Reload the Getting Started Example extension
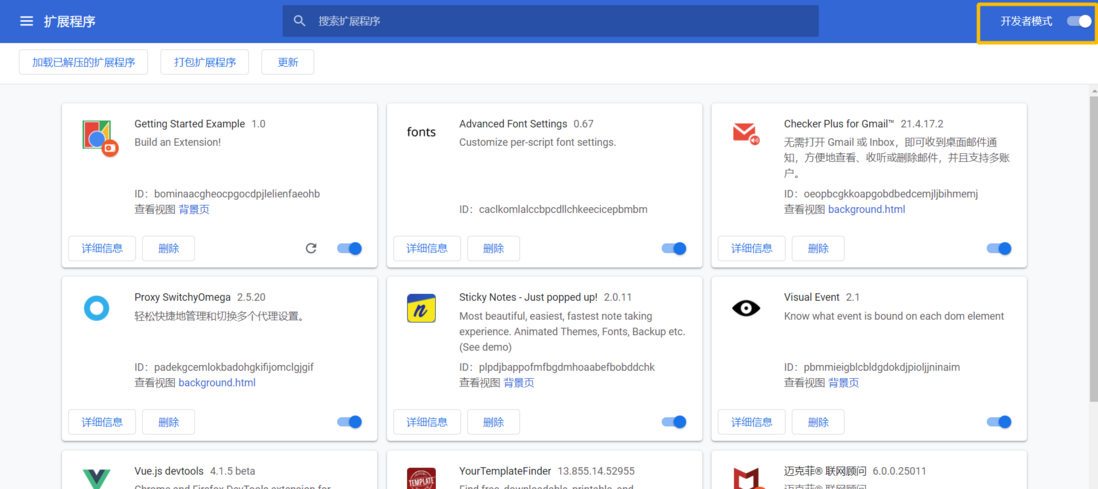Viewport: 1098px width, 489px height. click(312, 248)
